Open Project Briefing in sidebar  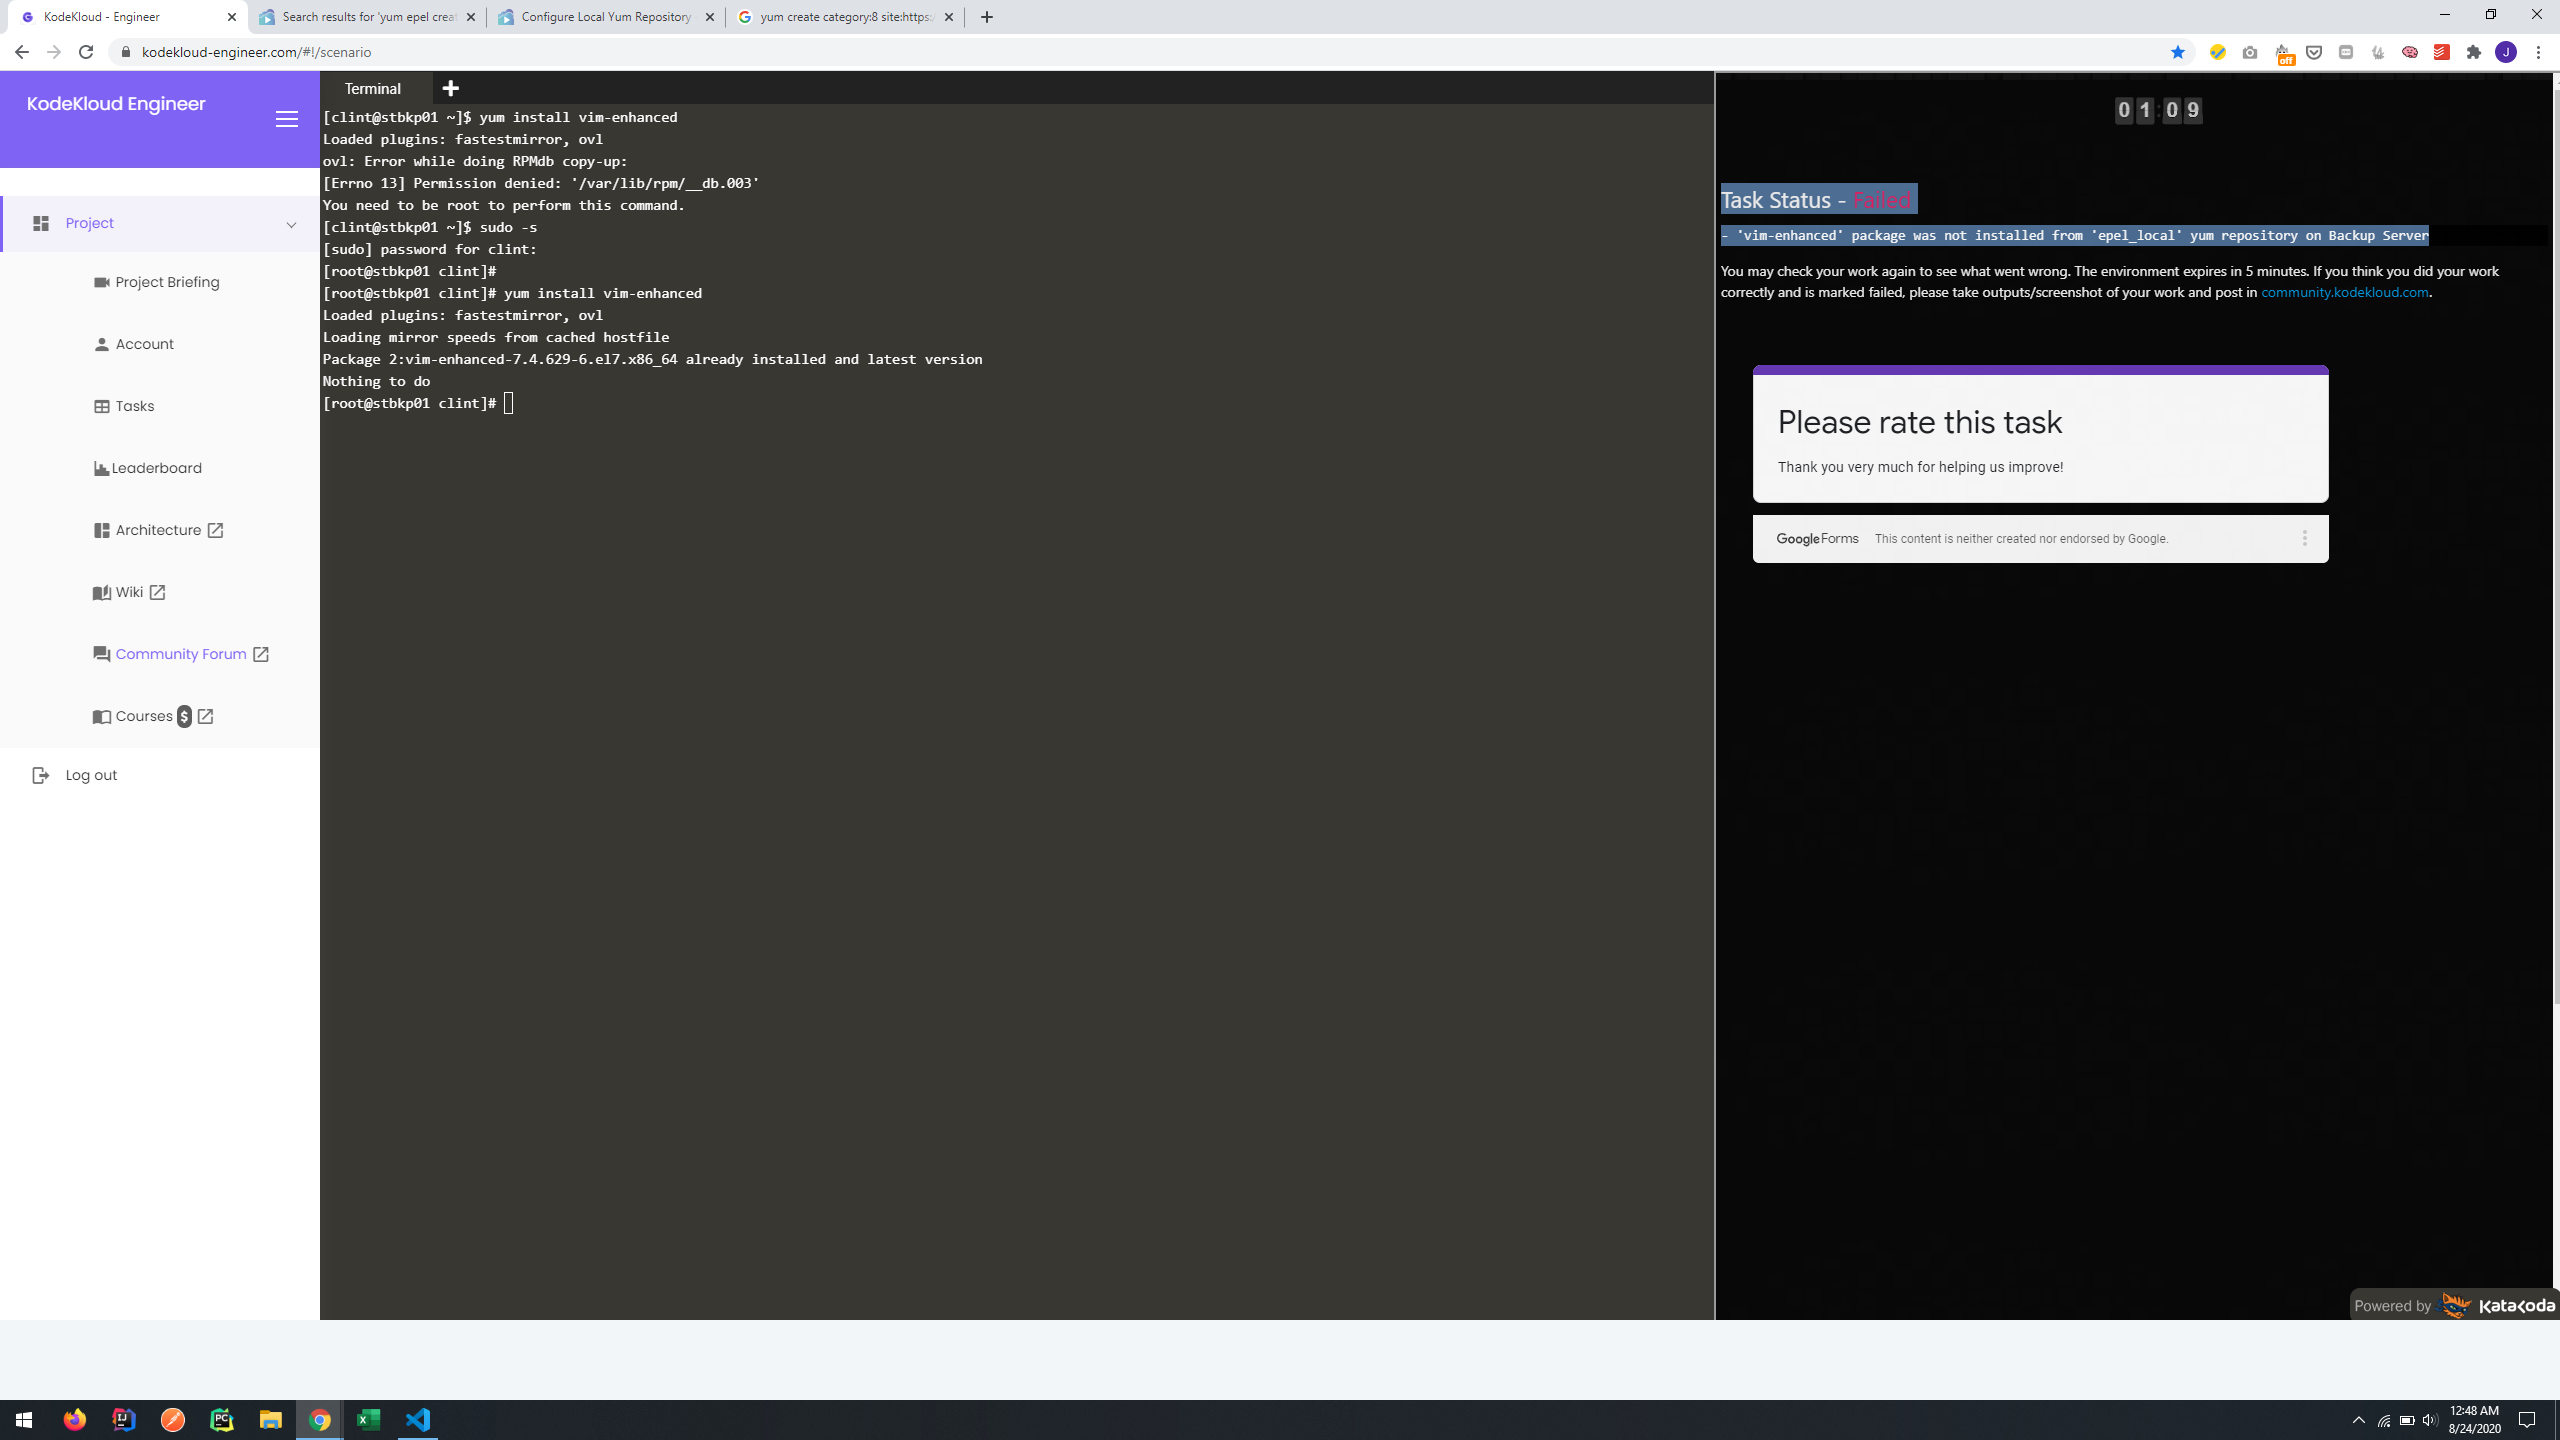166,282
